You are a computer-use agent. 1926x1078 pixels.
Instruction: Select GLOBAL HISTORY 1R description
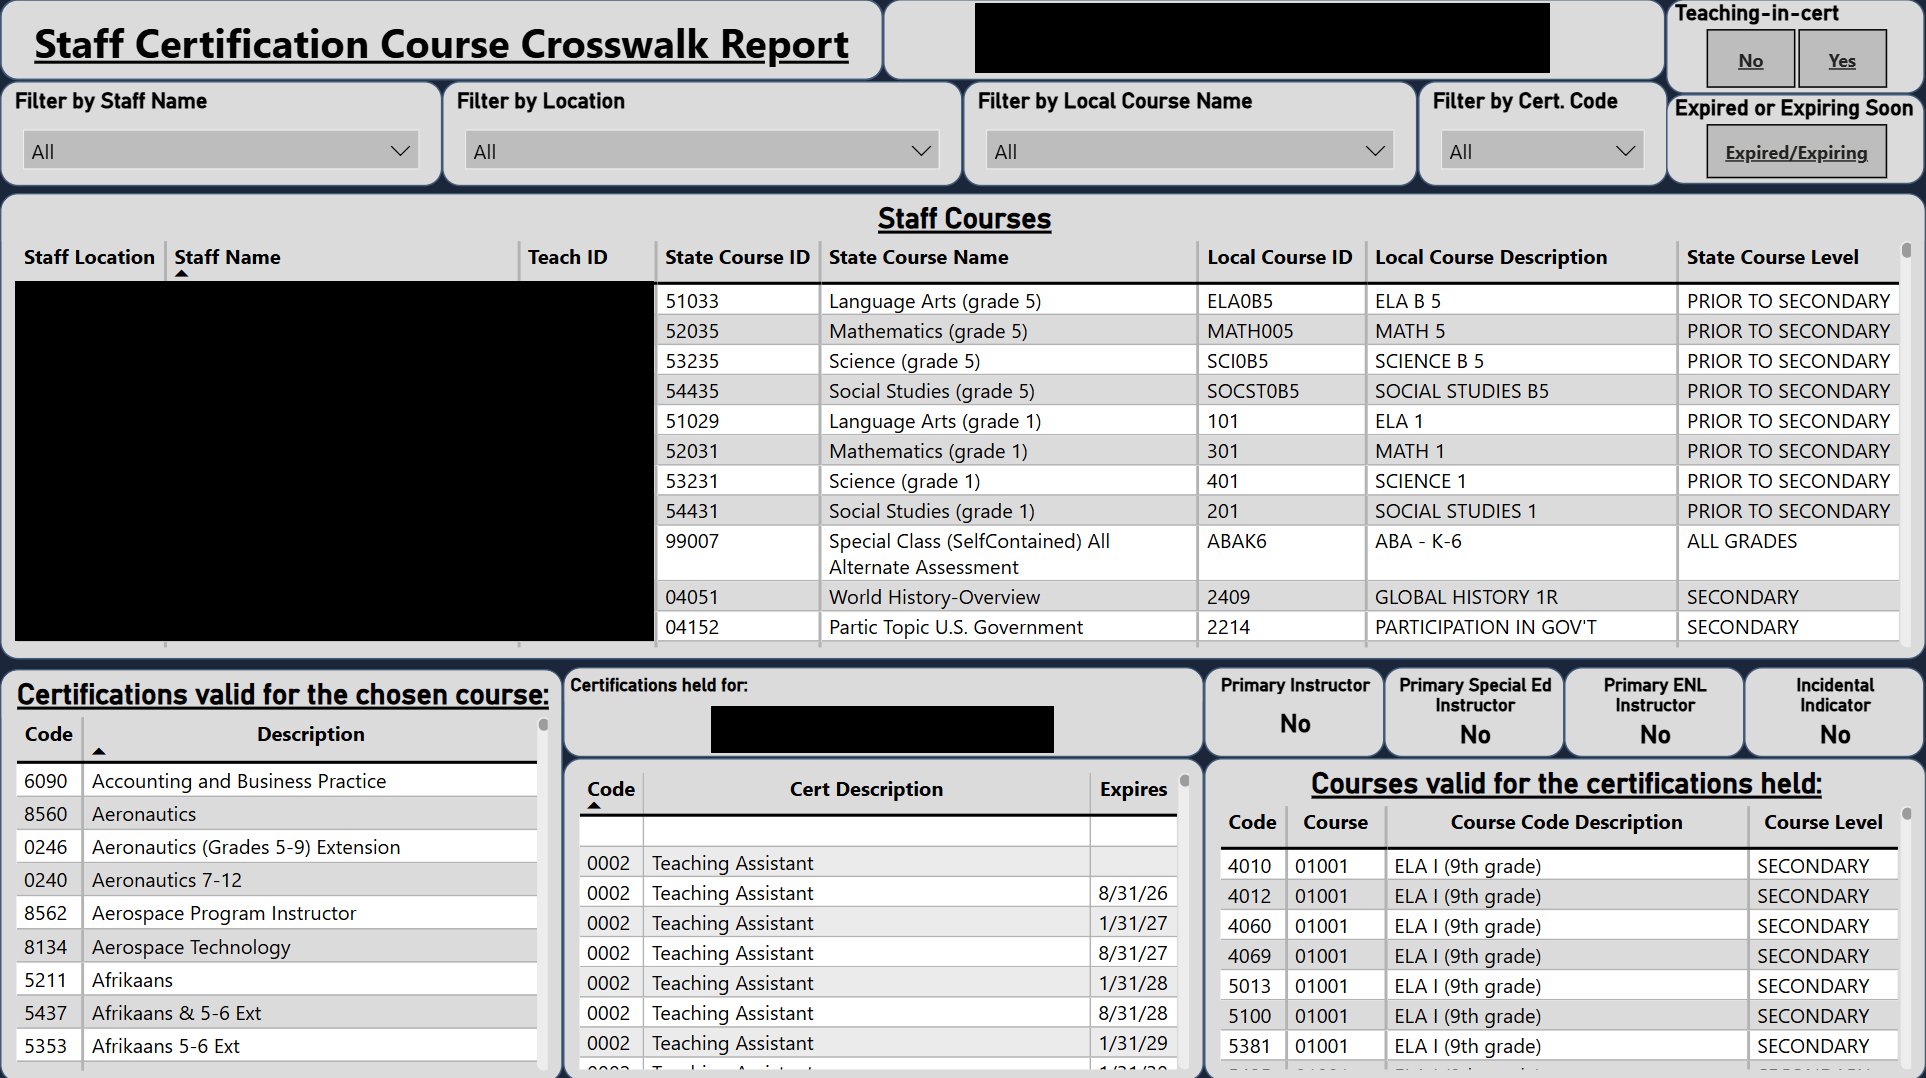click(x=1466, y=597)
